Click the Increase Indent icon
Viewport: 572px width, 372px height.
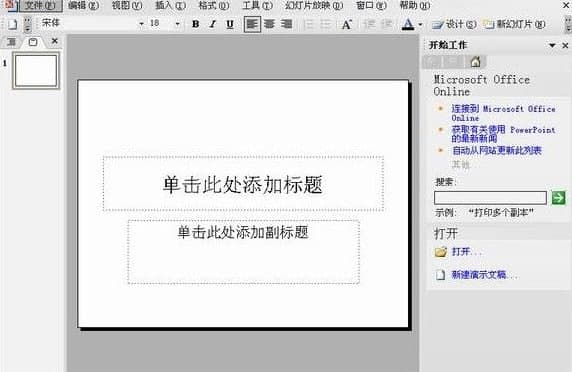click(x=386, y=24)
